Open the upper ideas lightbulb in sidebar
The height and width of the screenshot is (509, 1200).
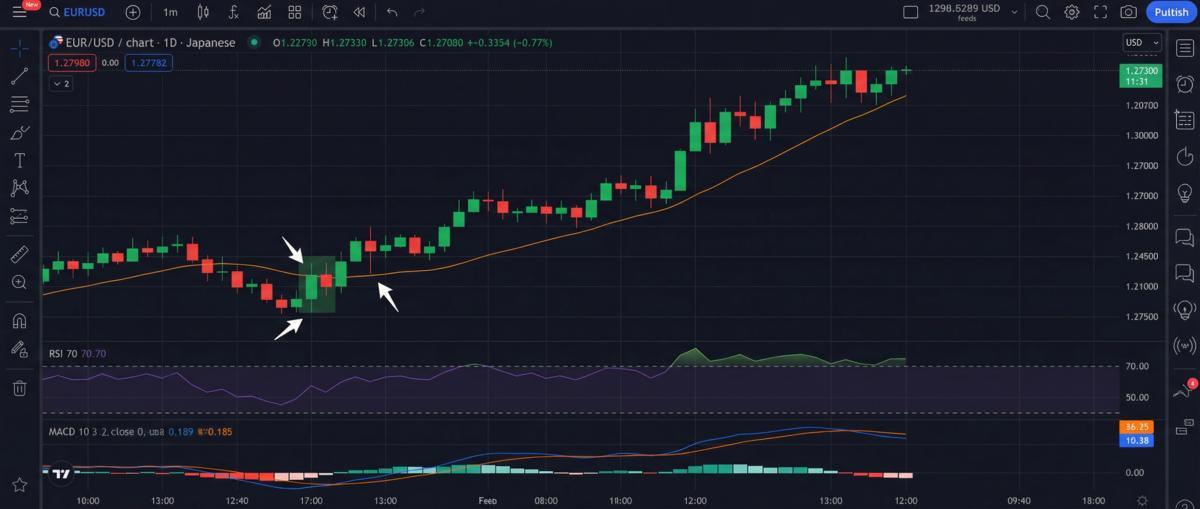coord(1185,193)
